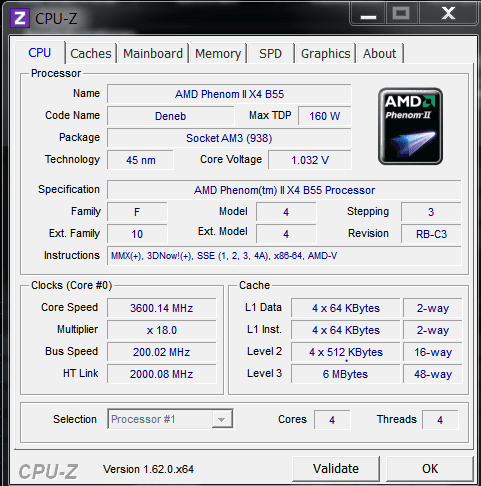Screen dimensions: 481x486
Task: Click the Code Name value Deneb
Action: coord(171,116)
